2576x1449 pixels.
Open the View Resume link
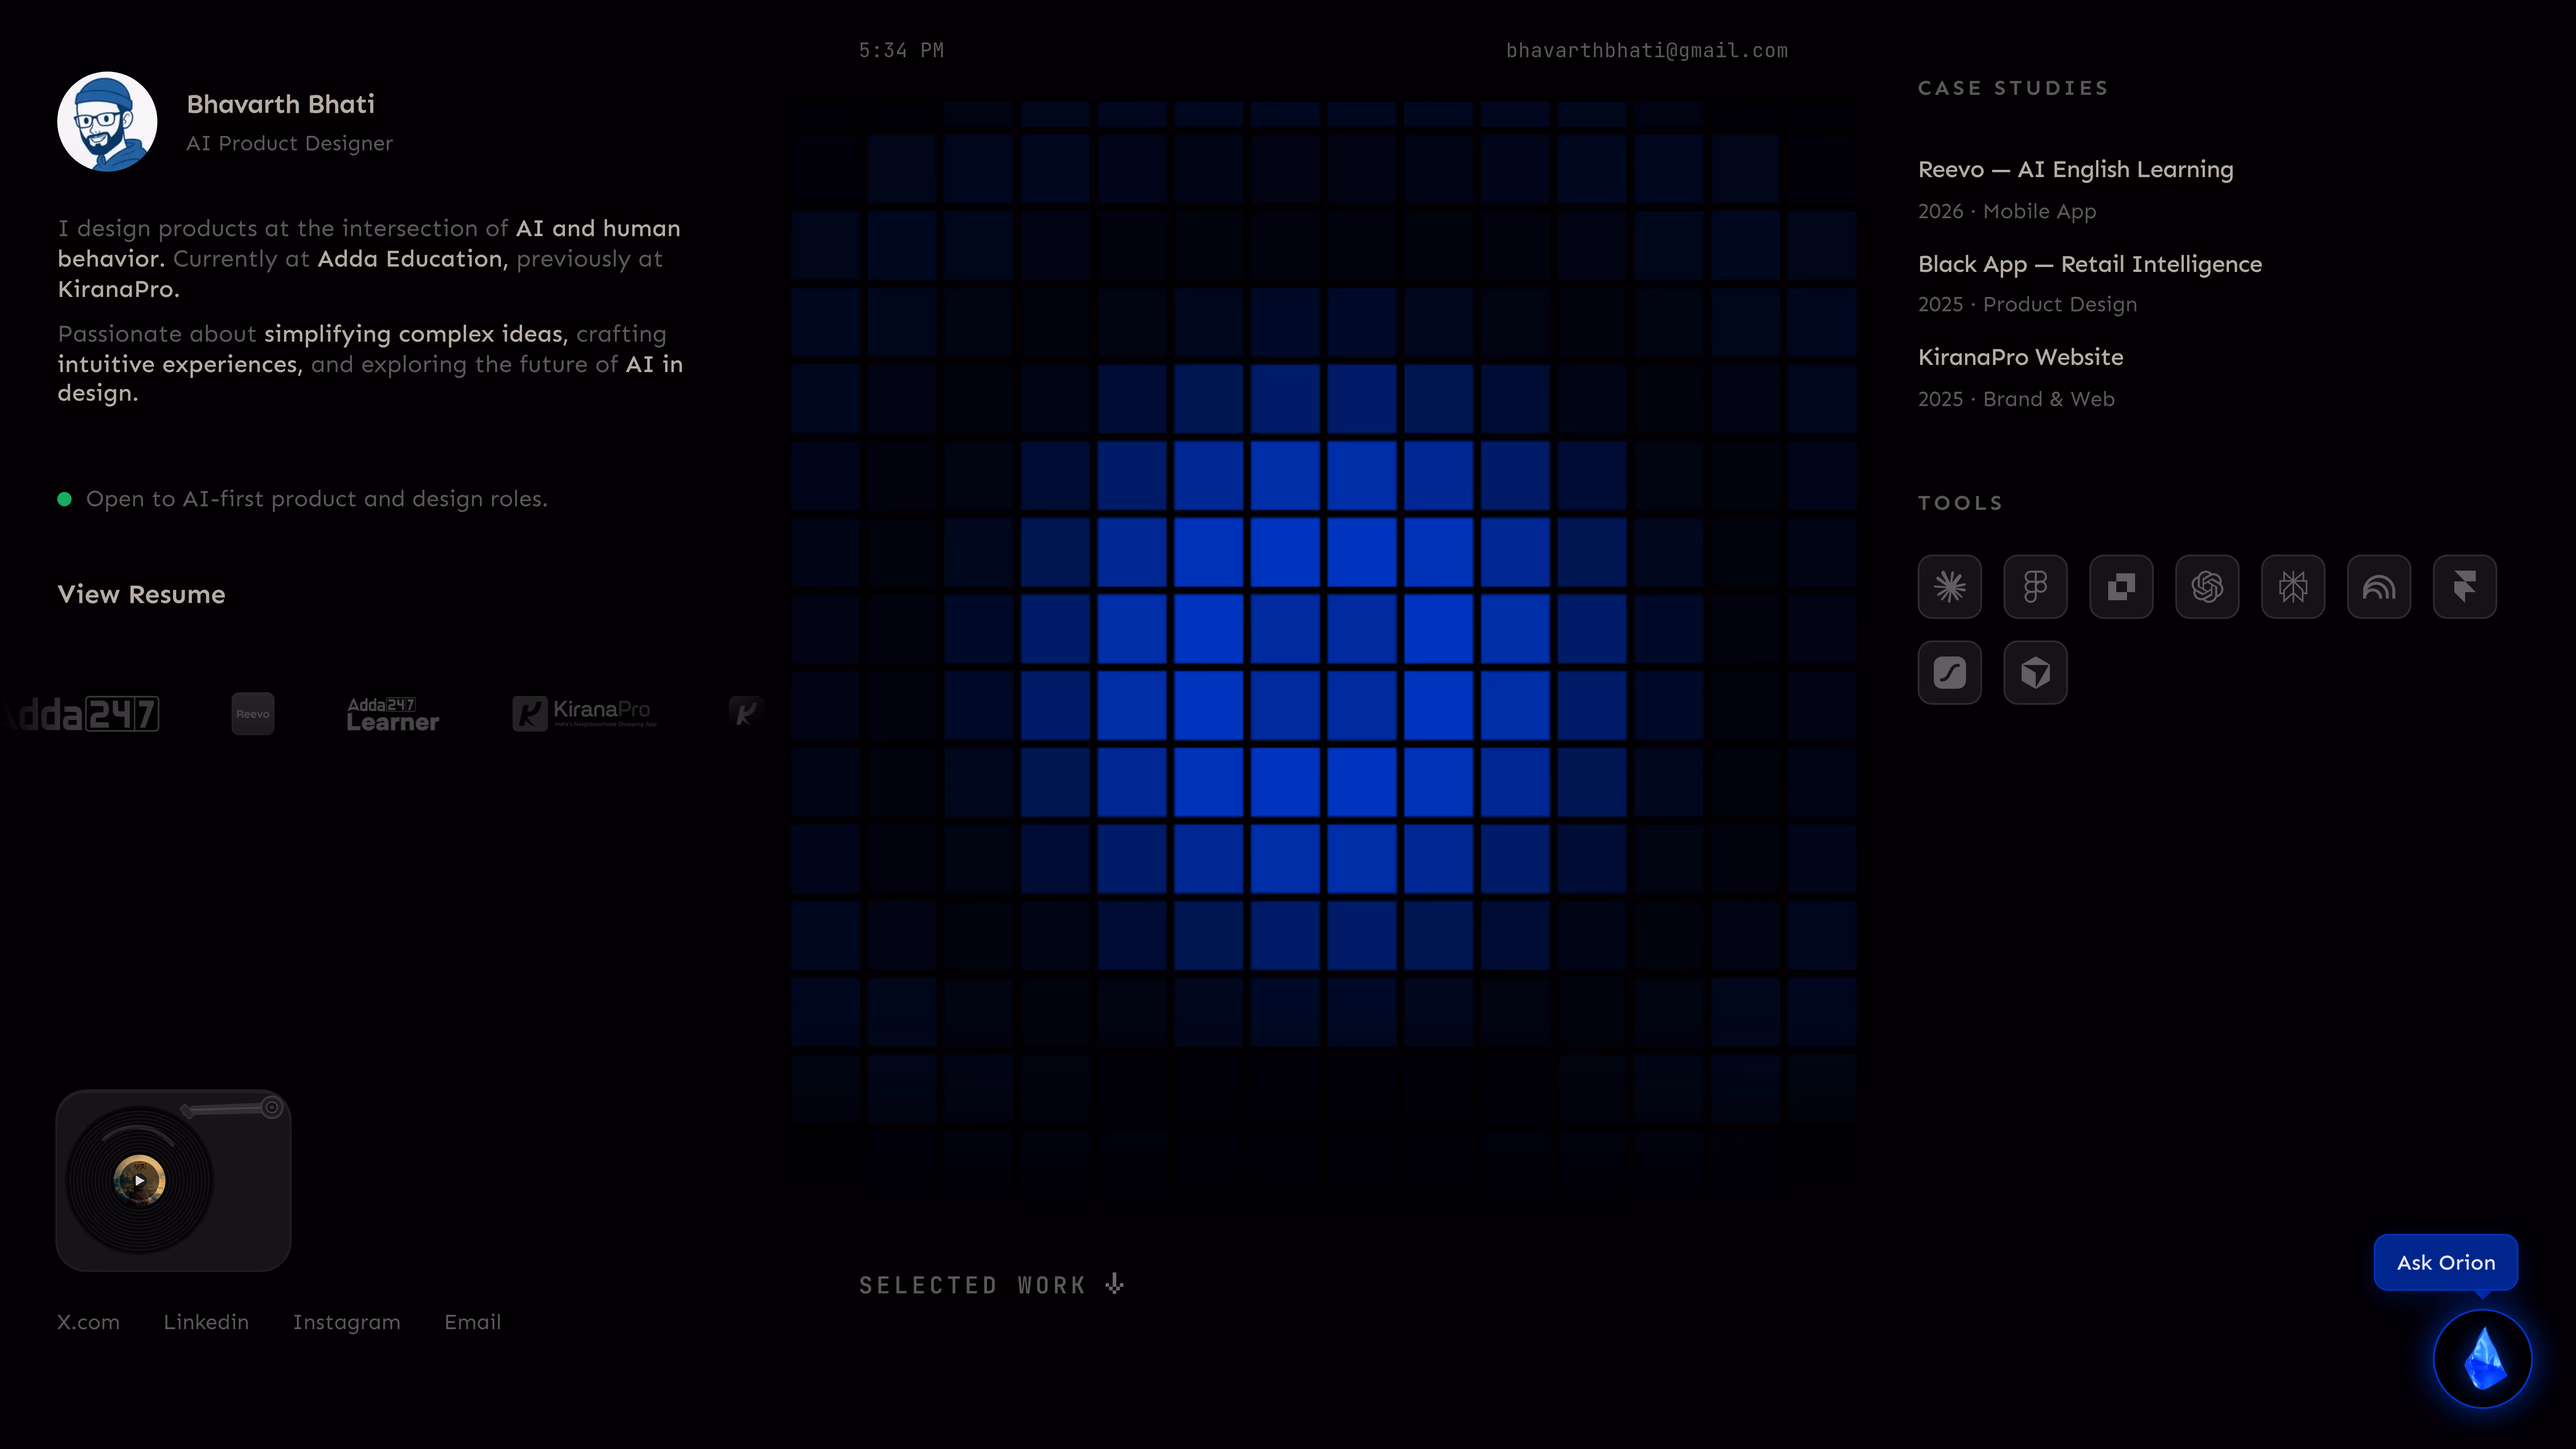(141, 595)
